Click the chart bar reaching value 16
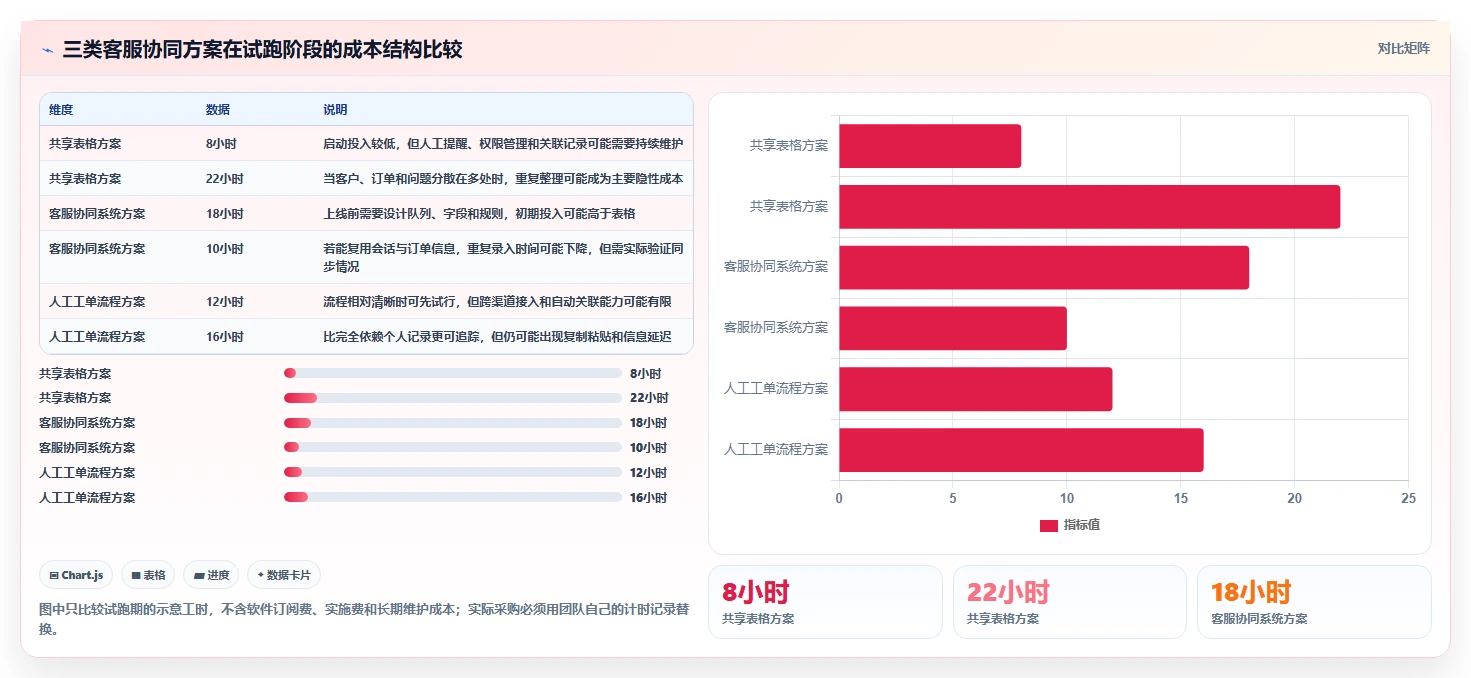This screenshot has width=1471, height=678. (1021, 450)
